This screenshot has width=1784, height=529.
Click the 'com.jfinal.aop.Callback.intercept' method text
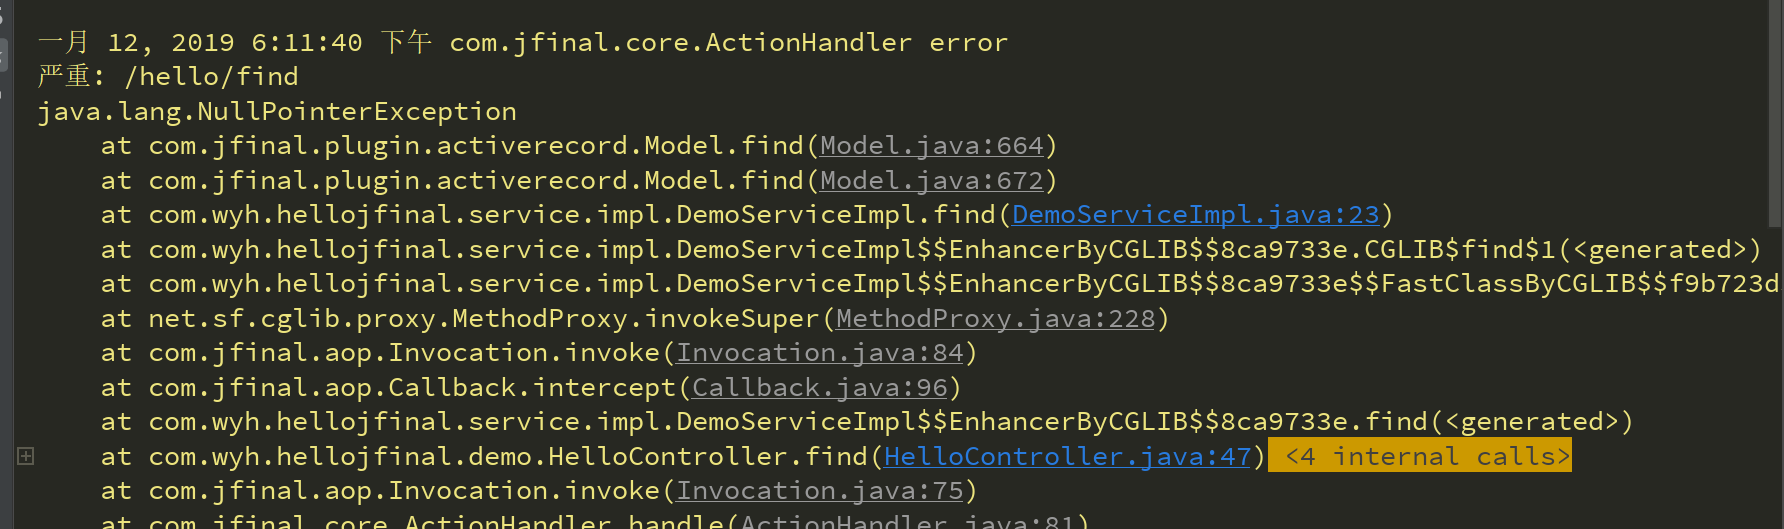point(412,388)
